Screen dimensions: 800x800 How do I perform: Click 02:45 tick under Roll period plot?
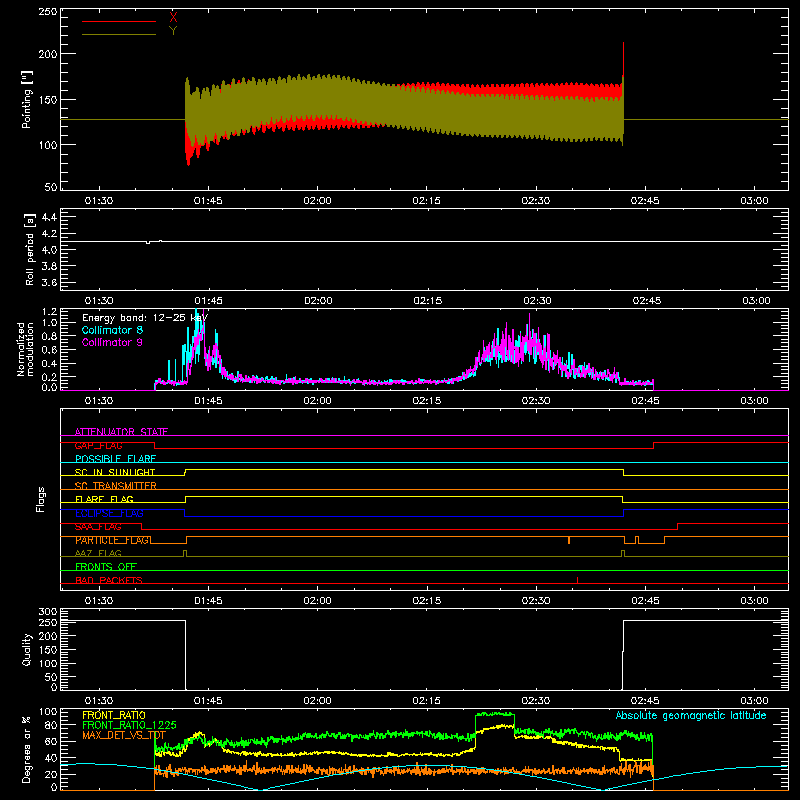(646, 301)
